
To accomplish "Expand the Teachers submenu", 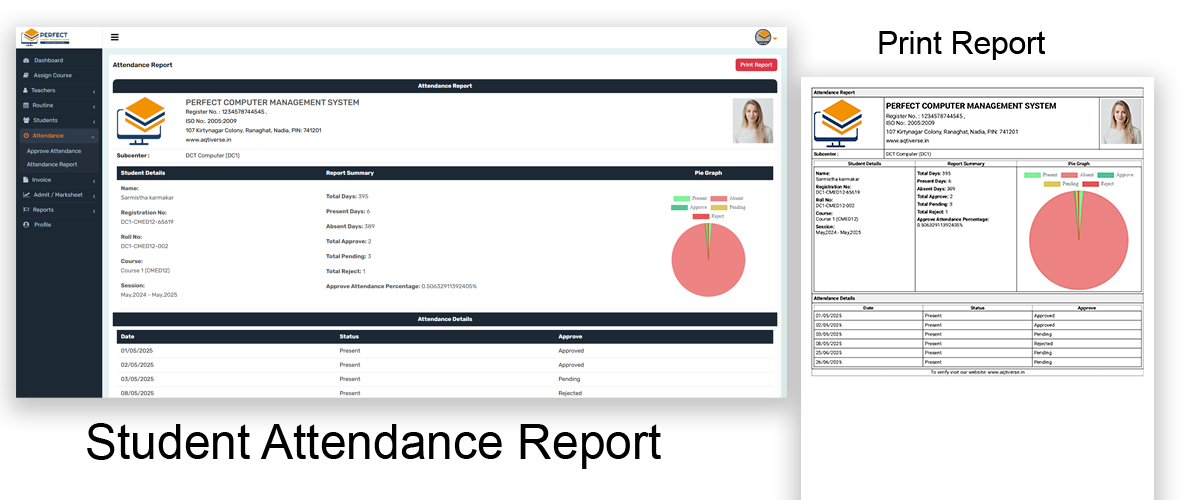I will pos(43,90).
